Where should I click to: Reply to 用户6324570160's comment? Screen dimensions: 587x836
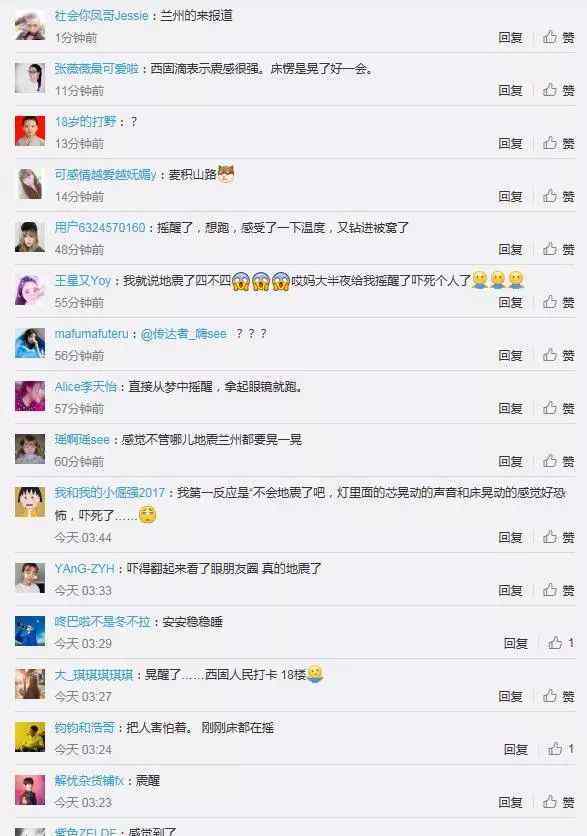[510, 250]
